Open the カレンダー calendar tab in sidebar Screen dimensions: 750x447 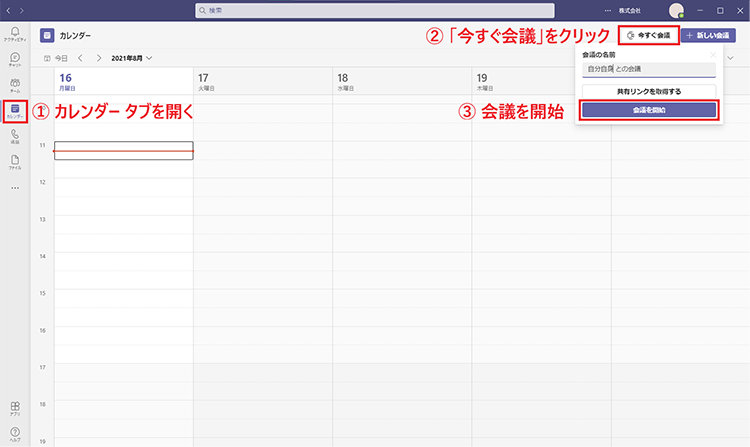point(15,111)
